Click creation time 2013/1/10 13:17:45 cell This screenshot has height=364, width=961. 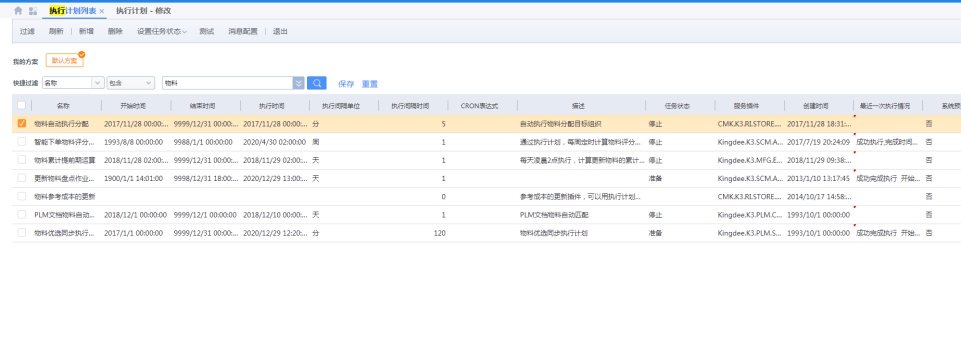click(x=818, y=178)
